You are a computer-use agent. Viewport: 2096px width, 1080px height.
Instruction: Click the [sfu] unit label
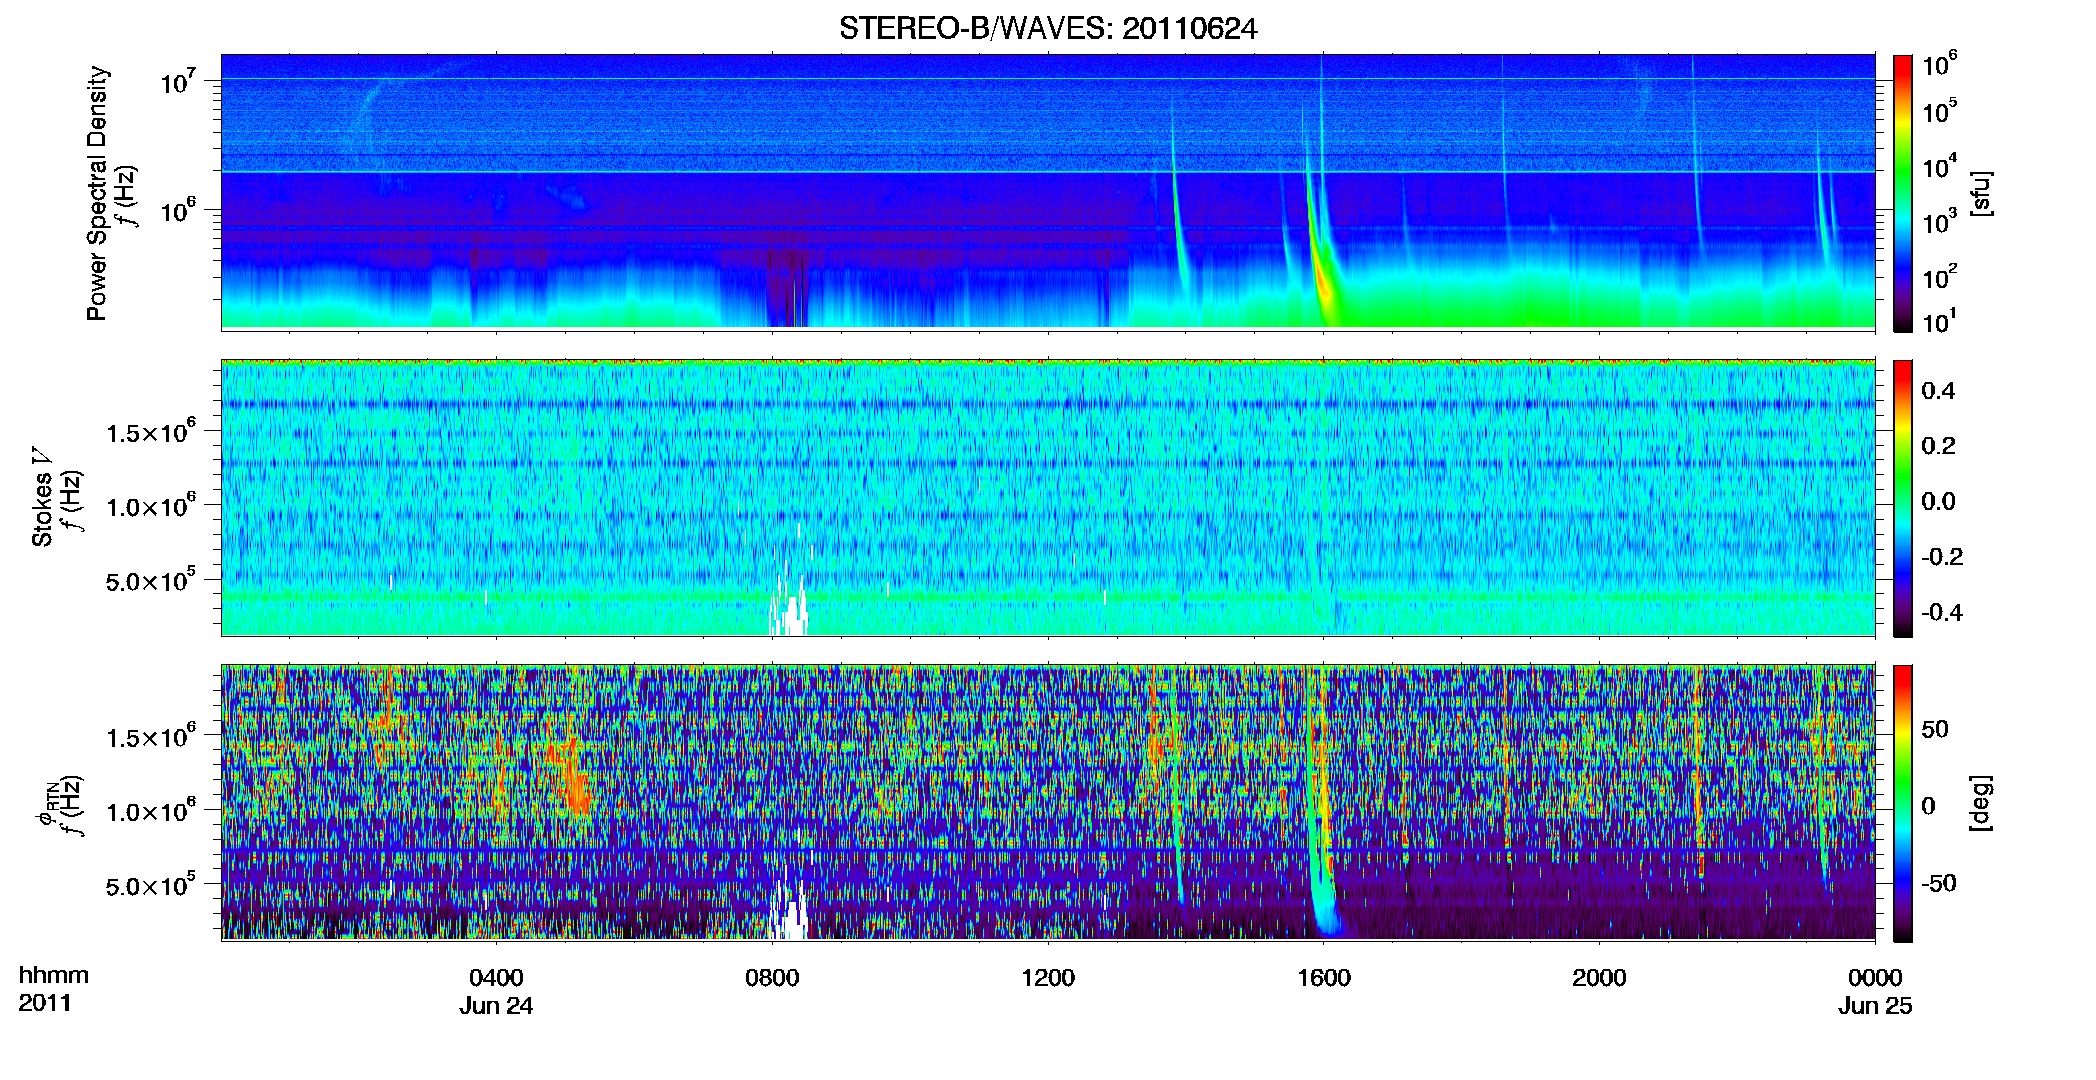[x=1981, y=193]
